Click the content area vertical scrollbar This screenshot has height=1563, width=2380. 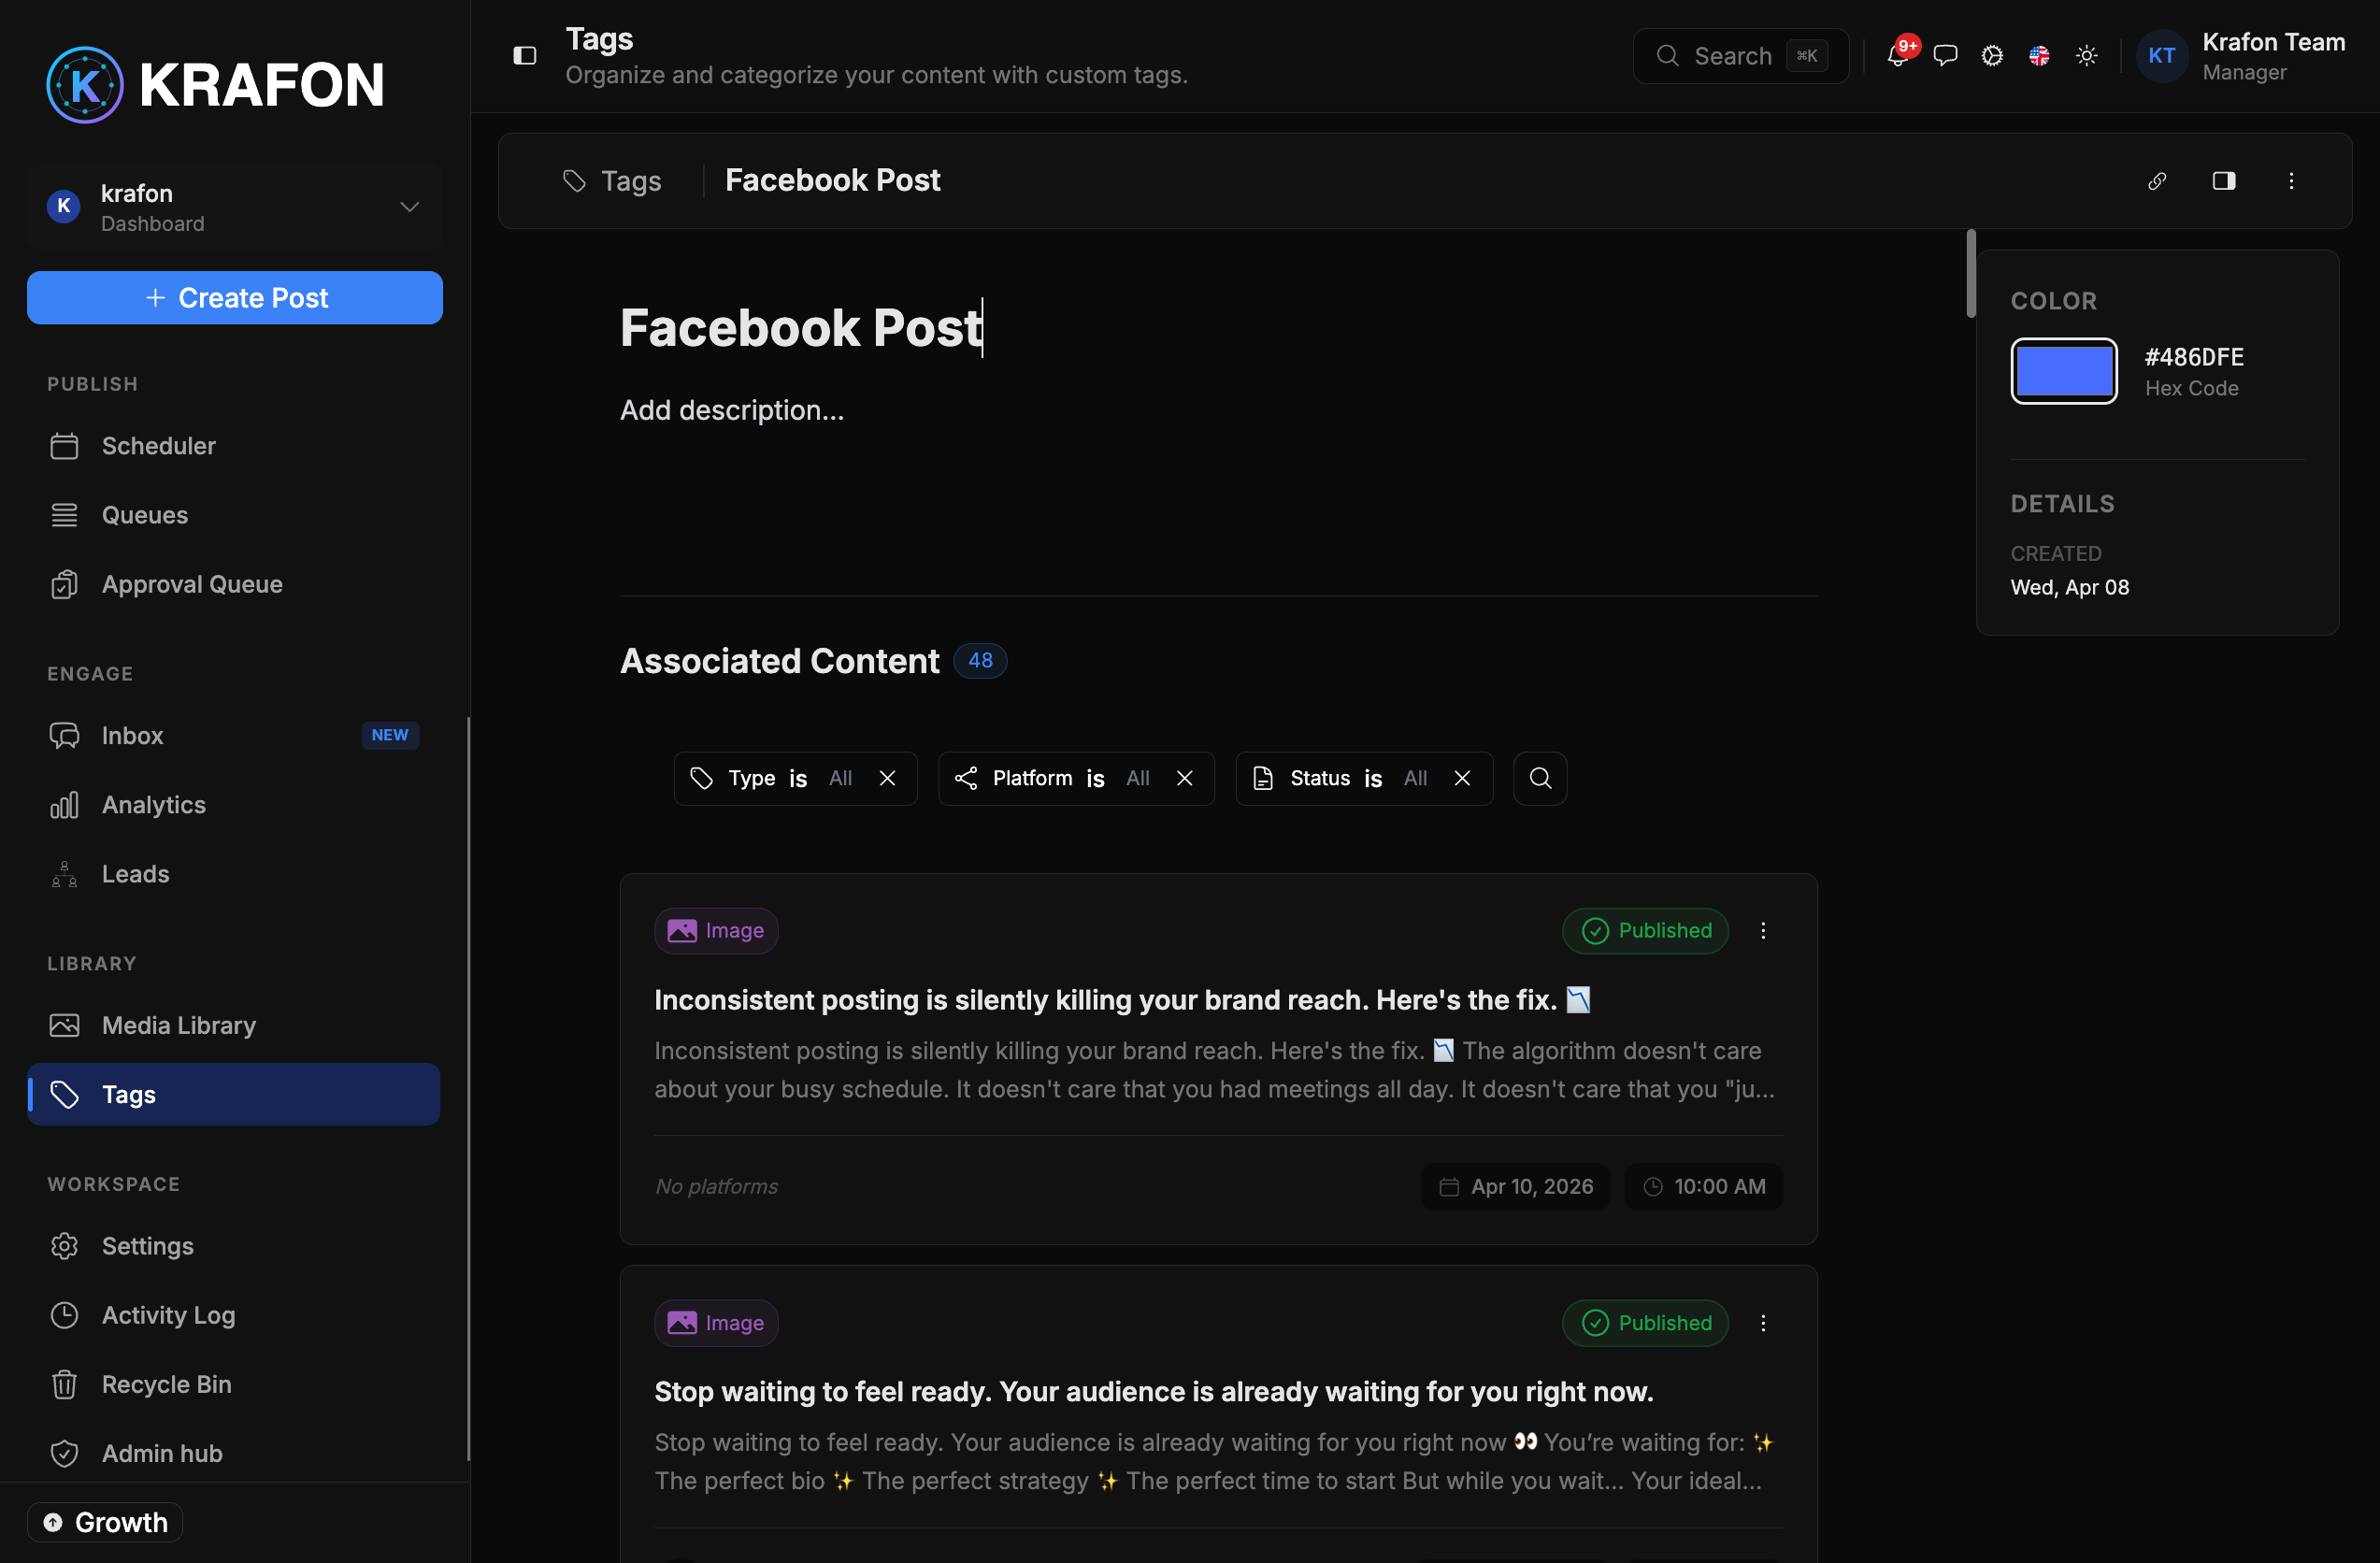point(1971,274)
